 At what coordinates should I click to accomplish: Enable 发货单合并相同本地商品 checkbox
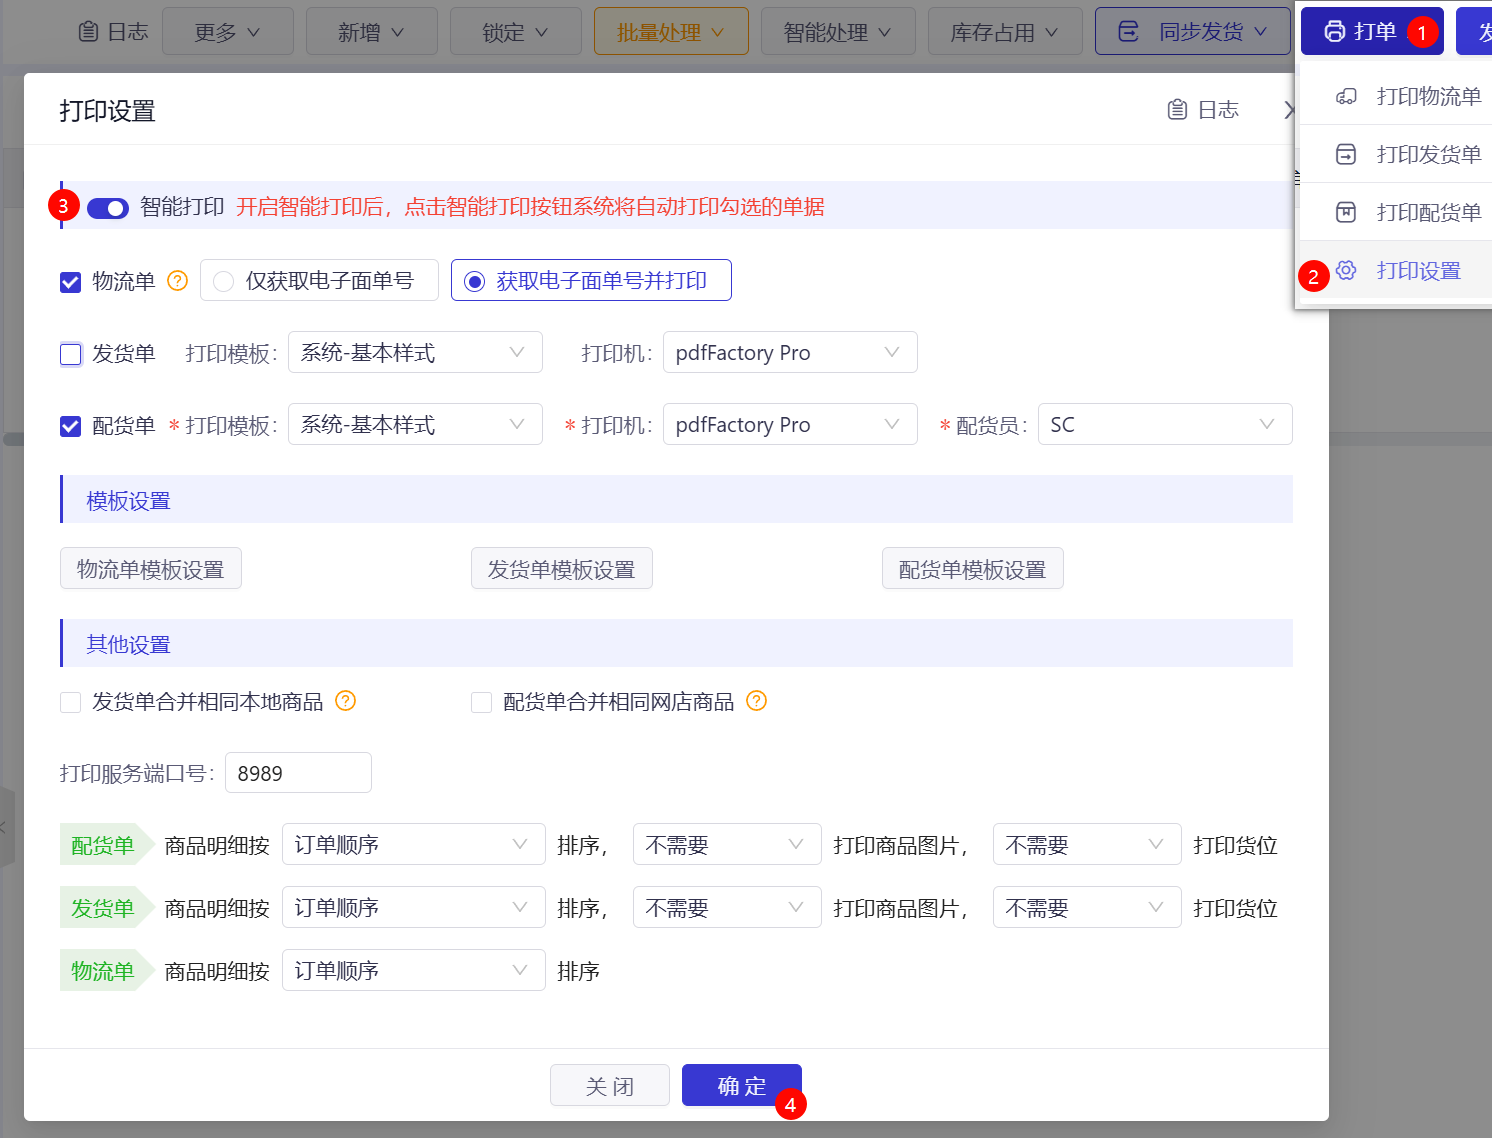[x=70, y=702]
